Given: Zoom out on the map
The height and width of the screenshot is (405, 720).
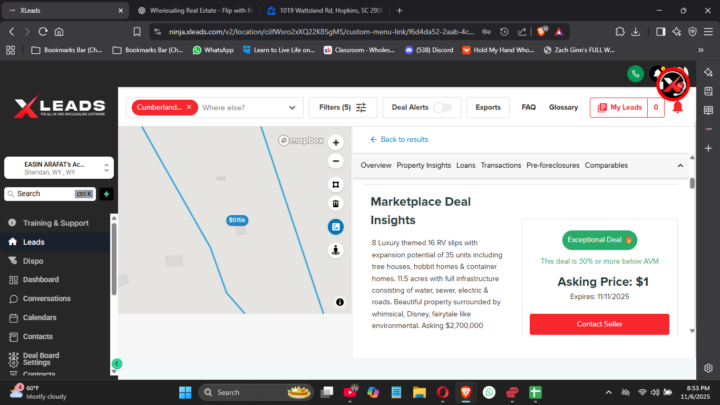Looking at the screenshot, I should 336,161.
